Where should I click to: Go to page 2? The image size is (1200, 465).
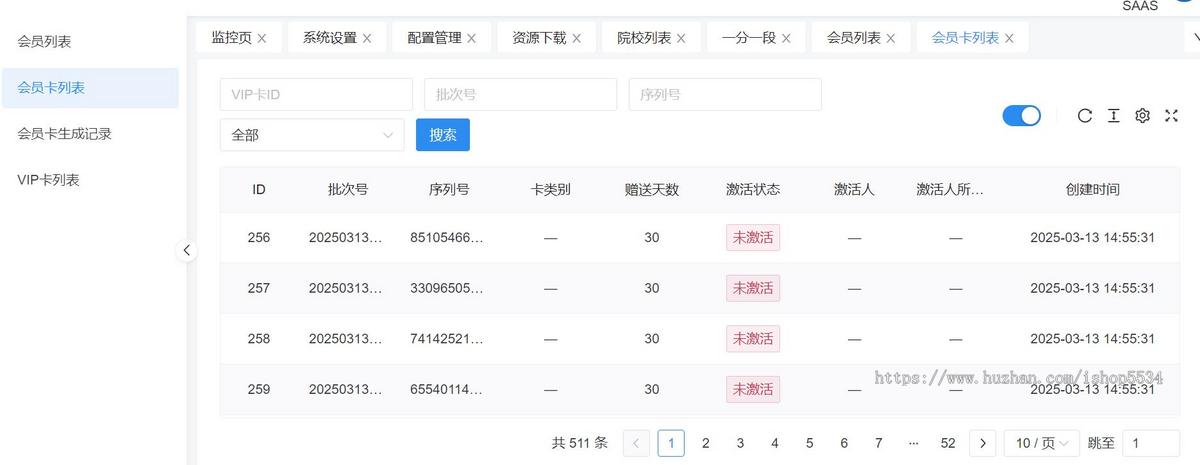point(706,443)
